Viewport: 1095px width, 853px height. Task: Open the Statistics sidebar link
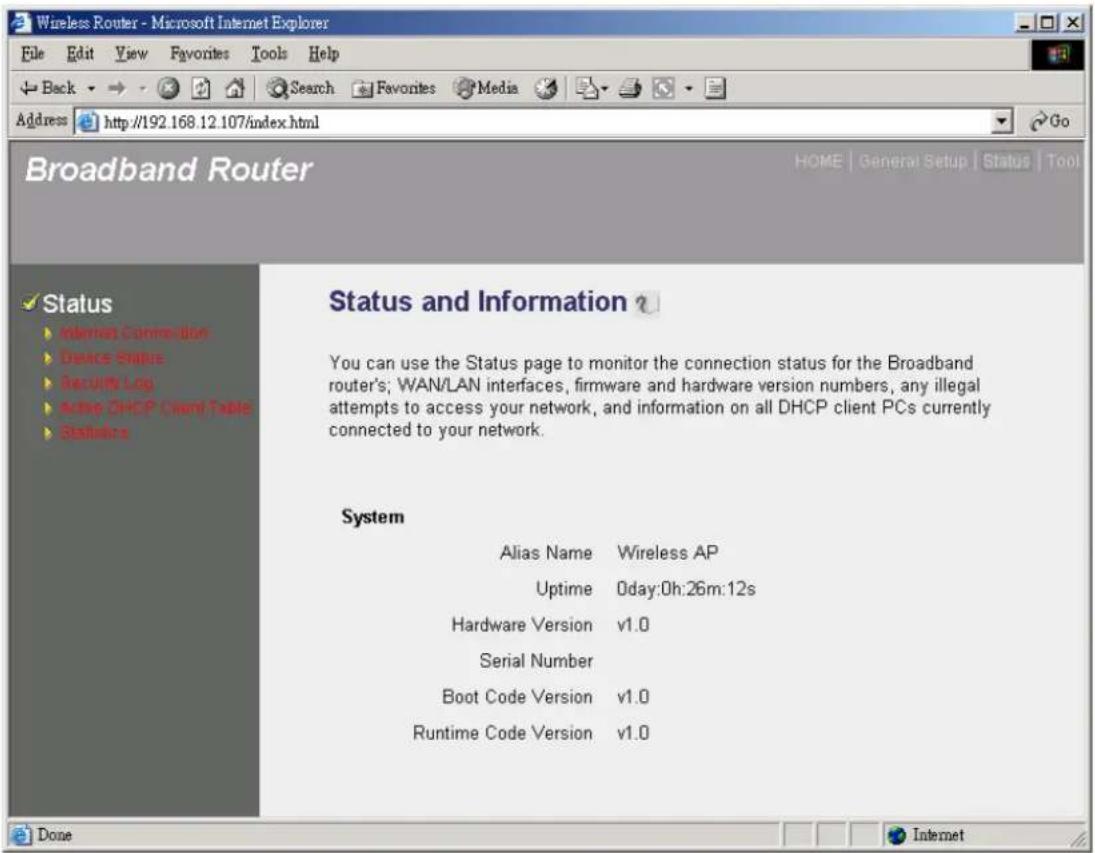94,434
